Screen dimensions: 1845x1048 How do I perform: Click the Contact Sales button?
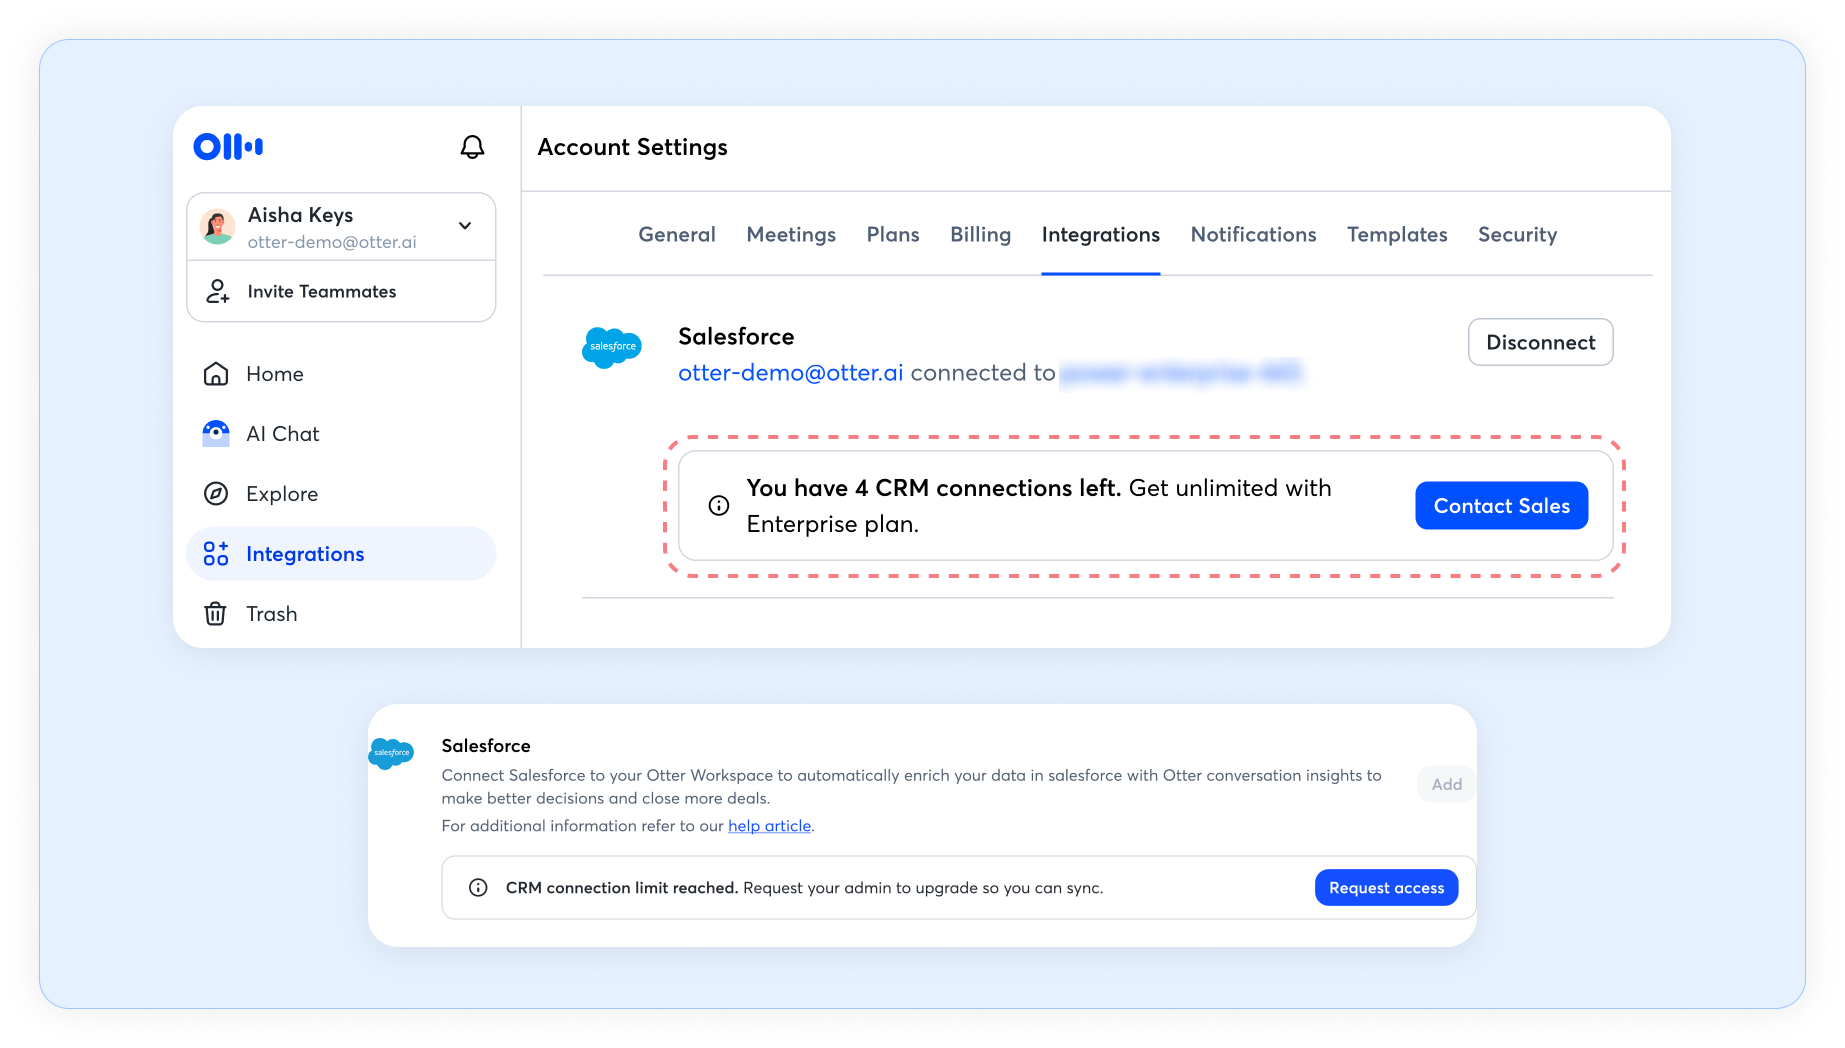1501,506
